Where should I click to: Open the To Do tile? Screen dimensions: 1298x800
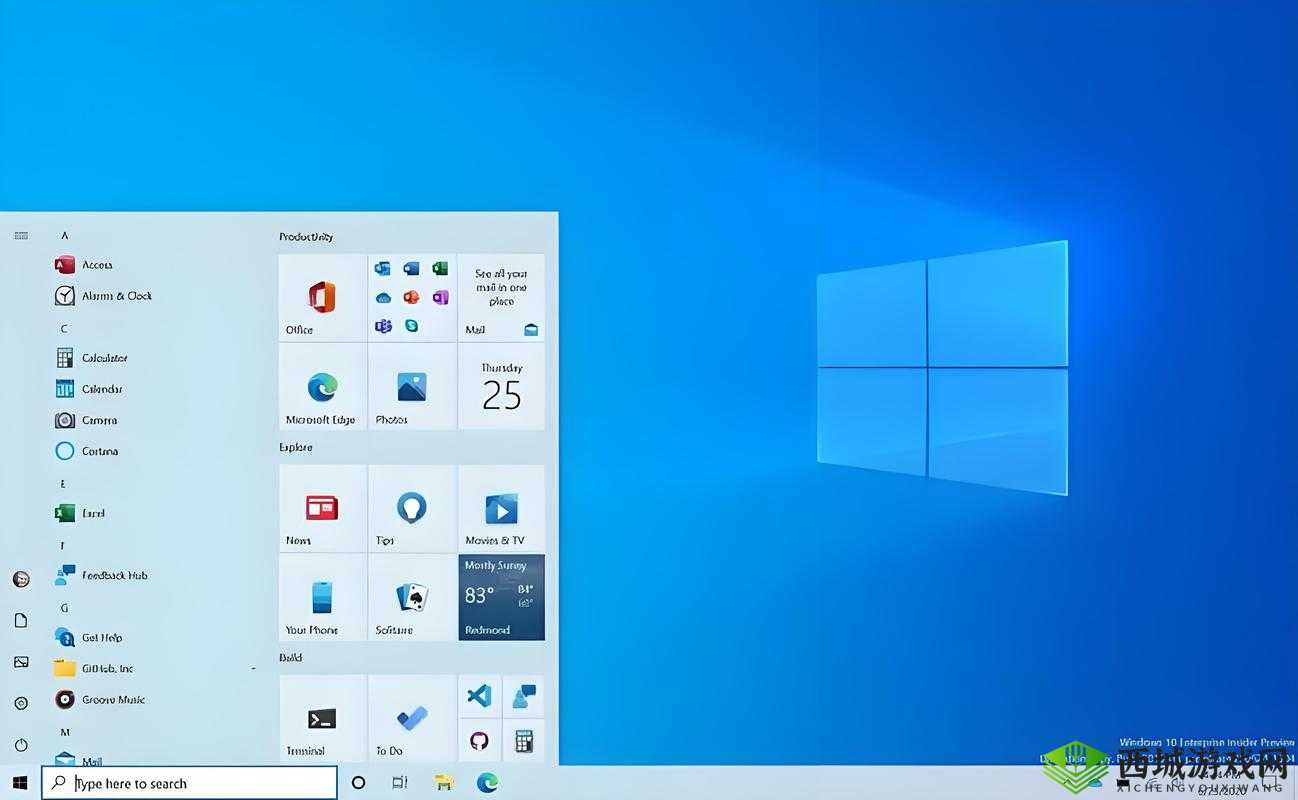coord(412,718)
